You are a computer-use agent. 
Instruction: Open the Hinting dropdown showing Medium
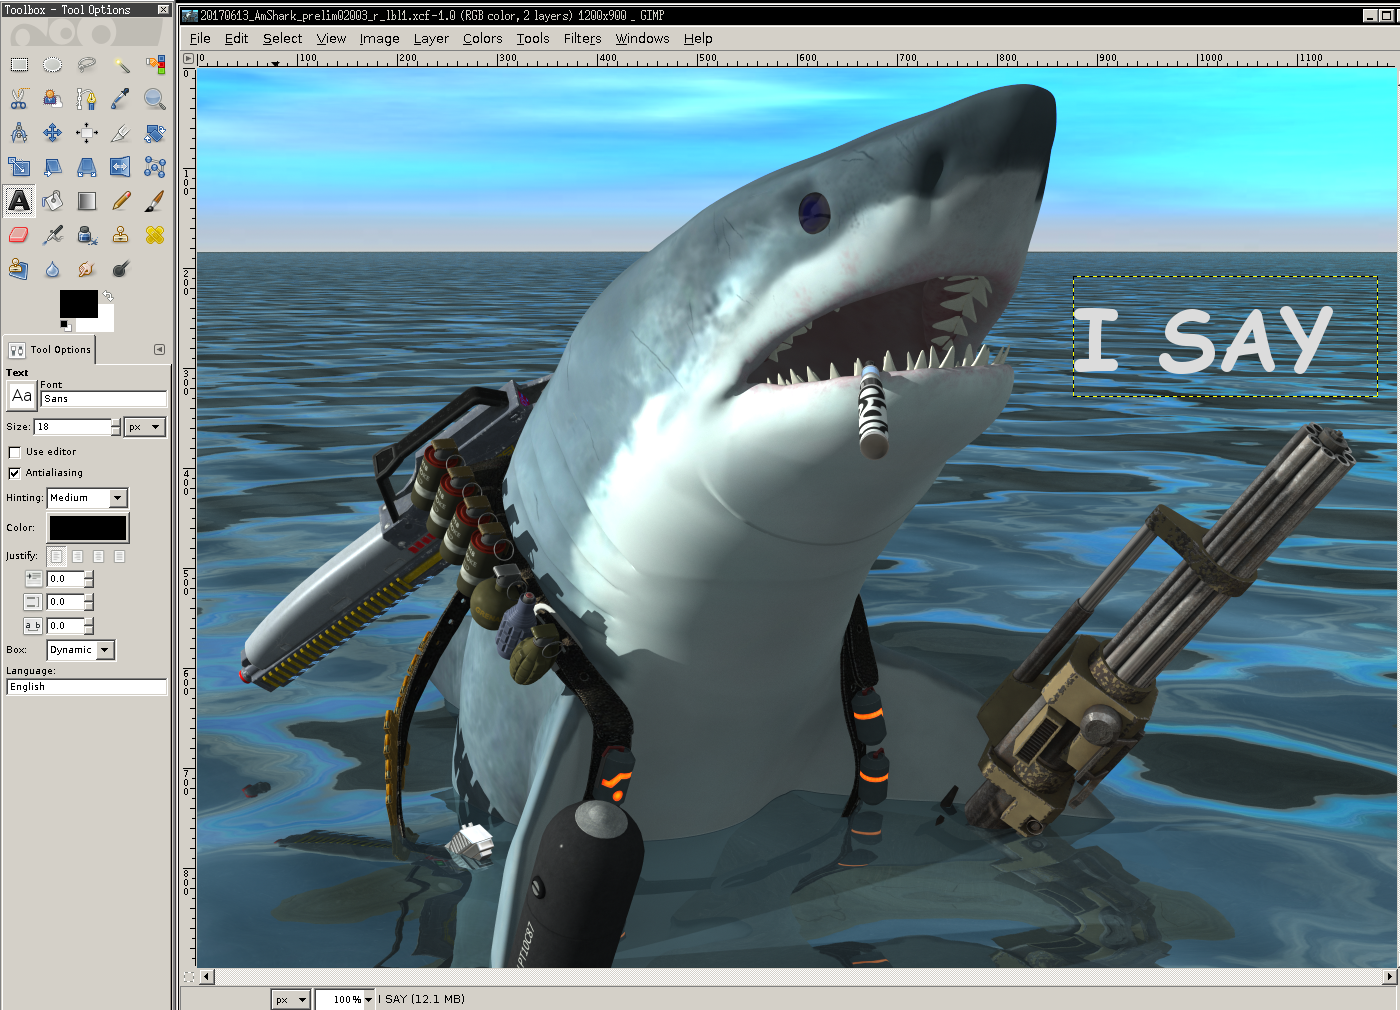coord(87,498)
